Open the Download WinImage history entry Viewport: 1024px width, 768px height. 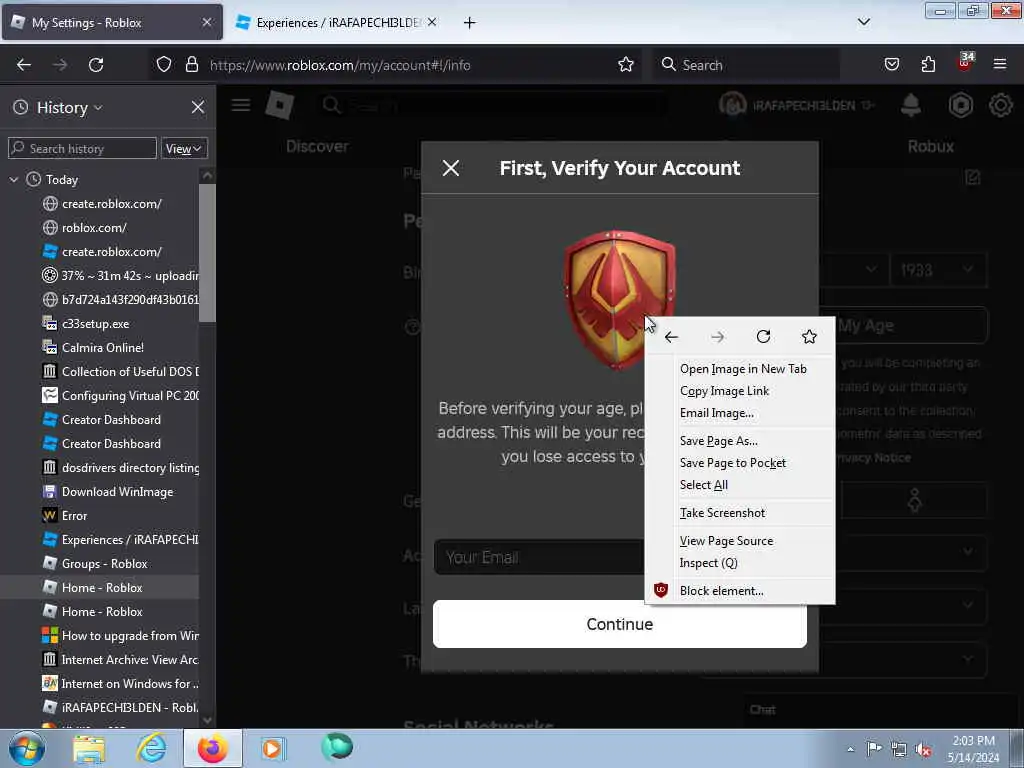117,492
